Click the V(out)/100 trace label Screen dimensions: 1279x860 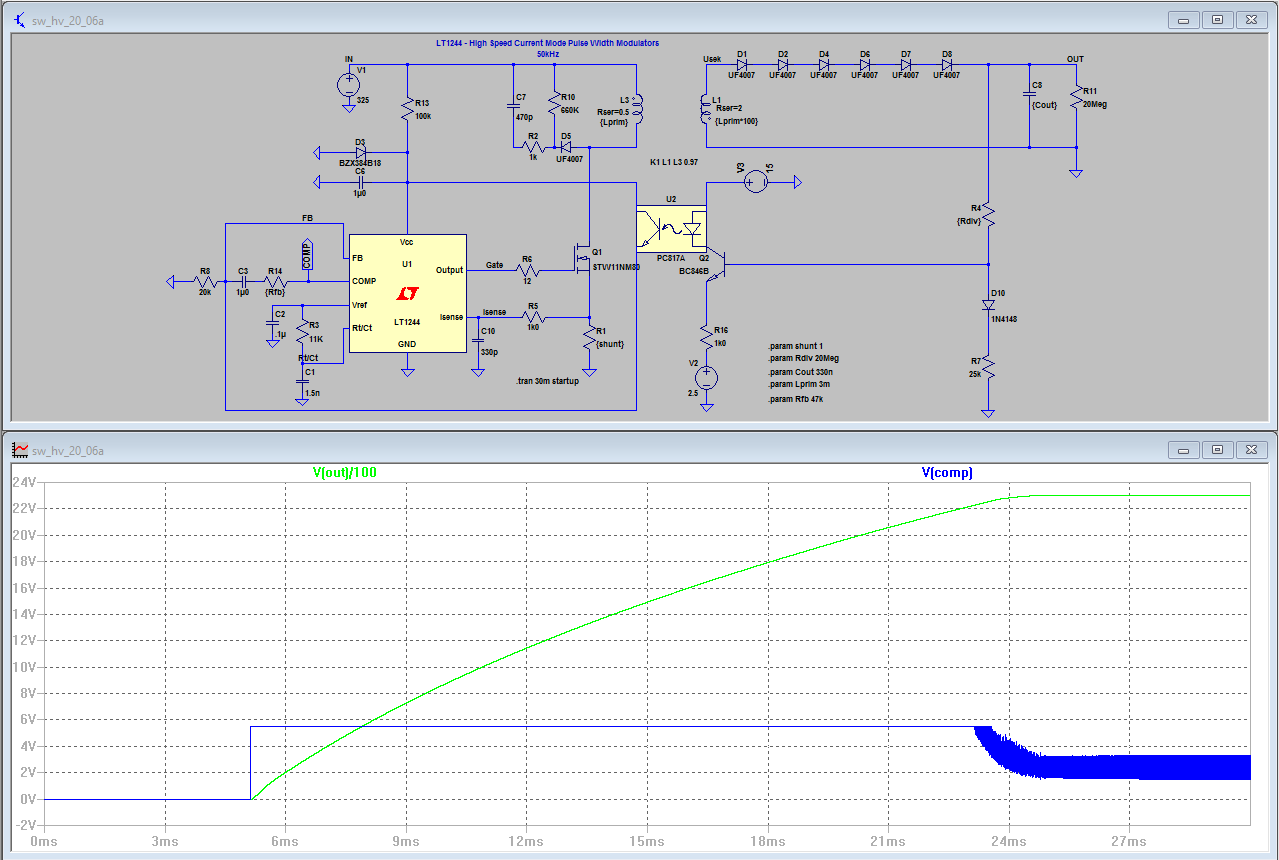(x=345, y=472)
